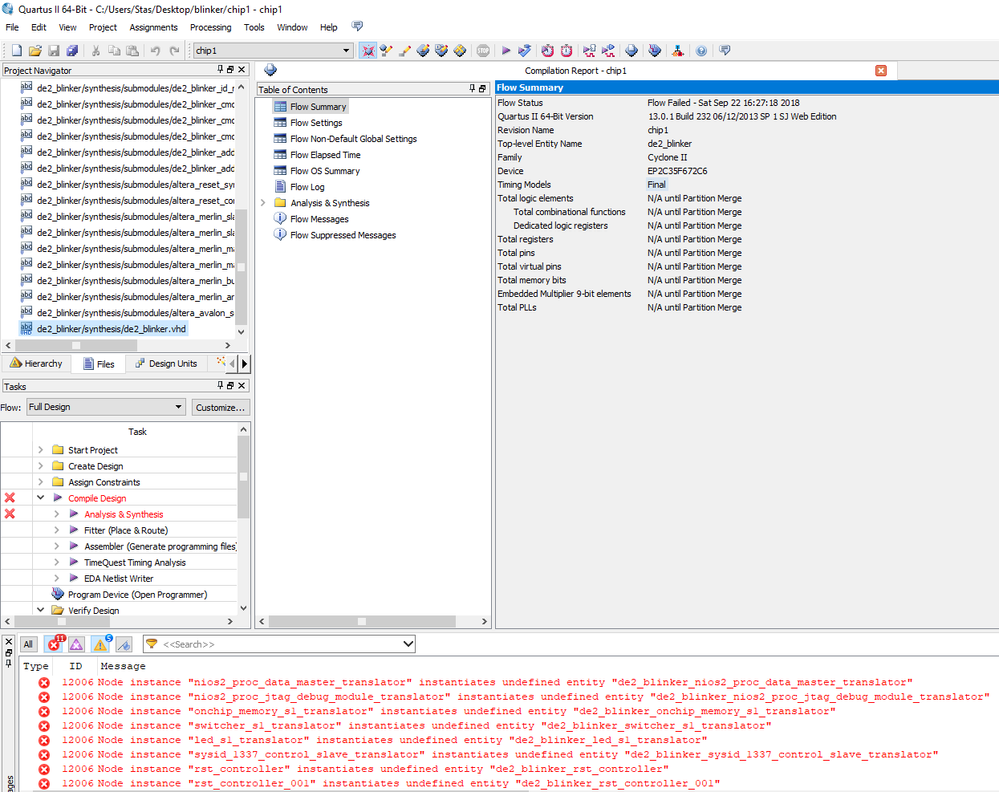Toggle the error messages filter
Image resolution: width=999 pixels, height=792 pixels.
pos(55,645)
